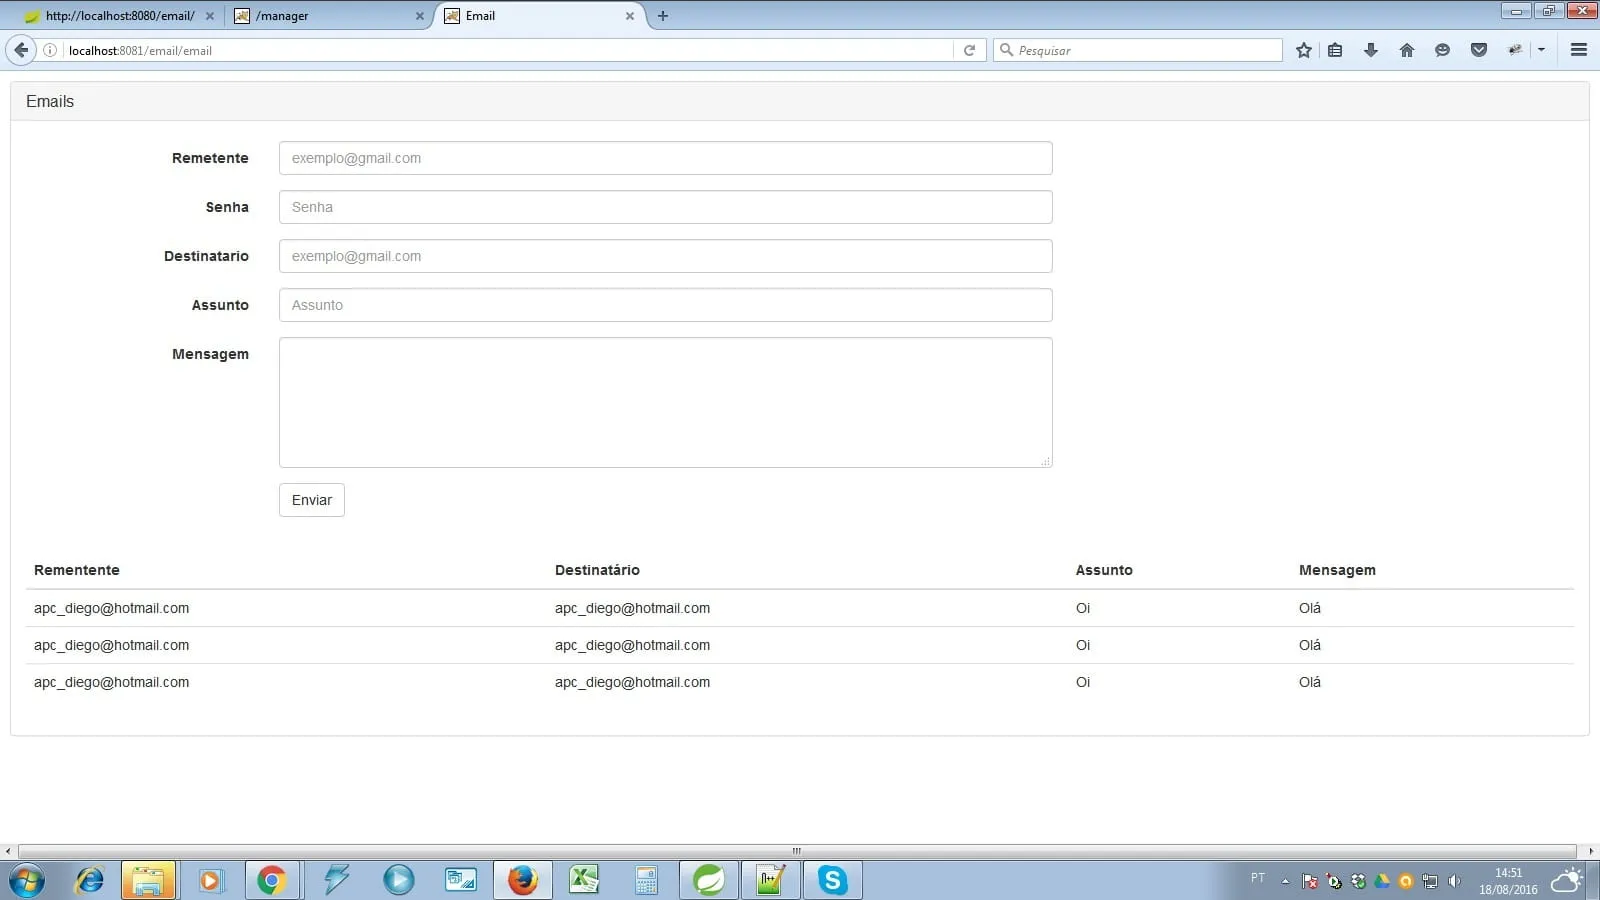The image size is (1600, 900).
Task: Open the Firefox Hello chat smiley icon
Action: tap(1442, 50)
